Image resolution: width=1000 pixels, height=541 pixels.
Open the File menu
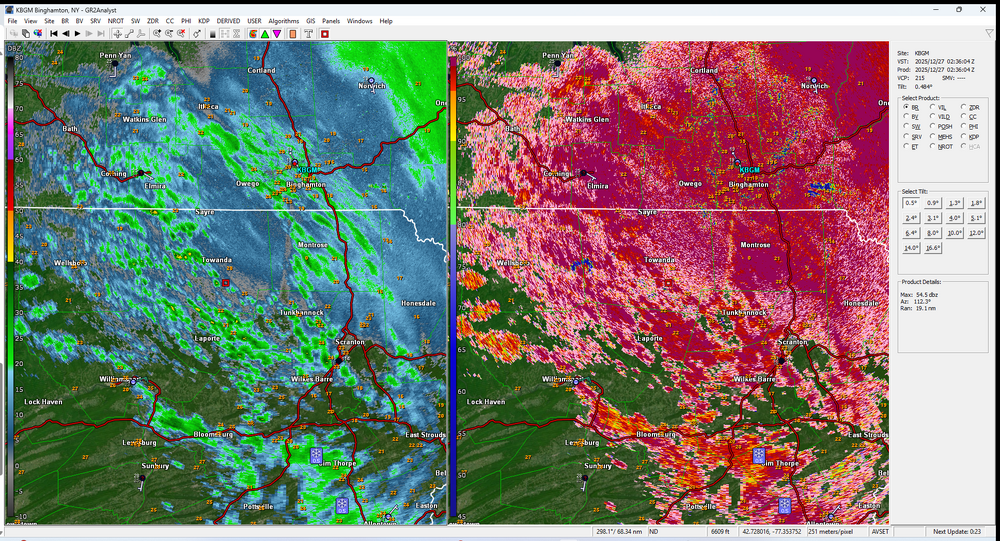(x=12, y=20)
